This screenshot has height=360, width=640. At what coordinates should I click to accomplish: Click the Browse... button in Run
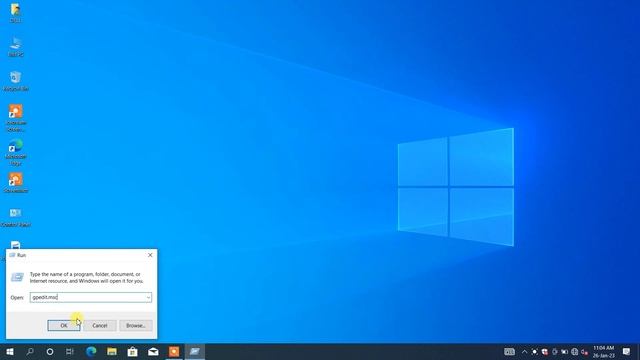[x=136, y=325]
